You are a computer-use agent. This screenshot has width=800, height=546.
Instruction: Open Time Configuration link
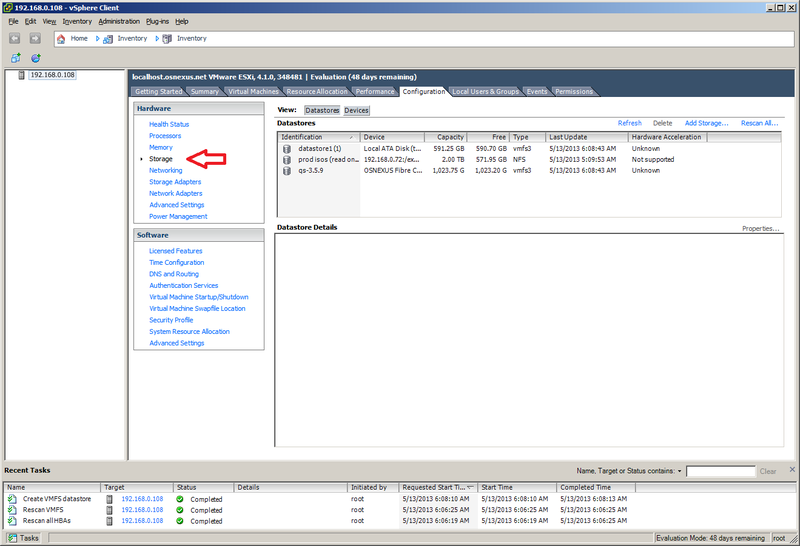point(177,262)
